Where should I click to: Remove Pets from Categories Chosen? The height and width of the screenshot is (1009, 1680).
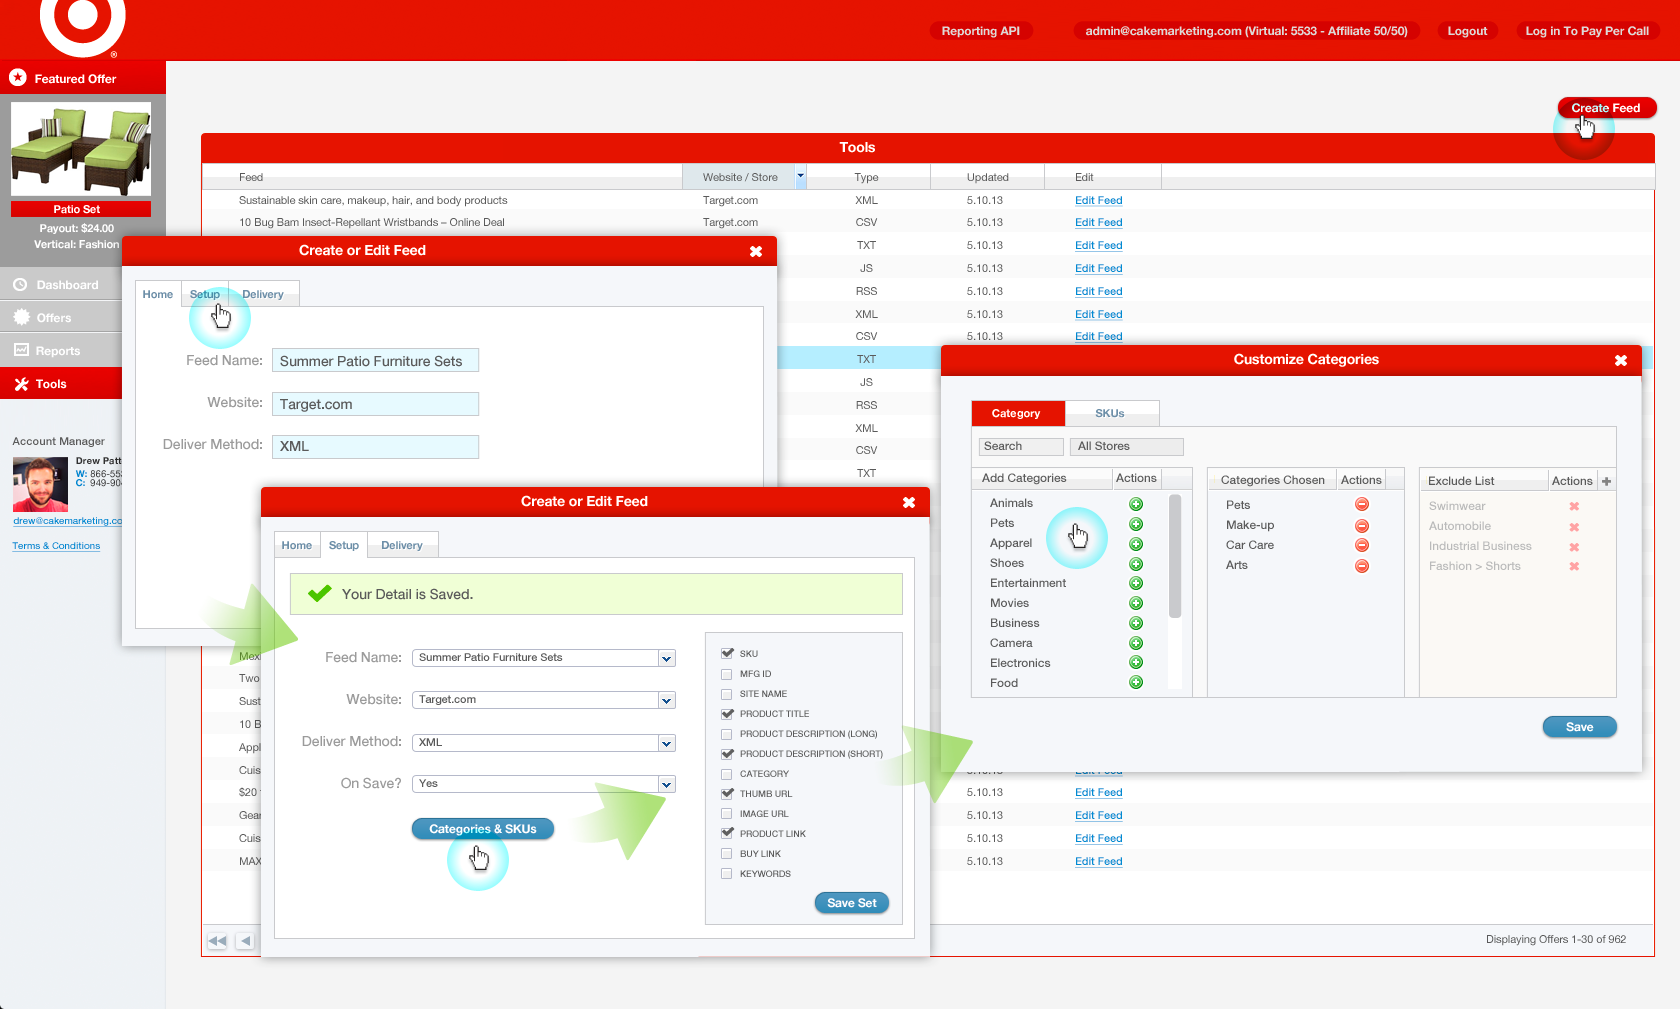1362,505
